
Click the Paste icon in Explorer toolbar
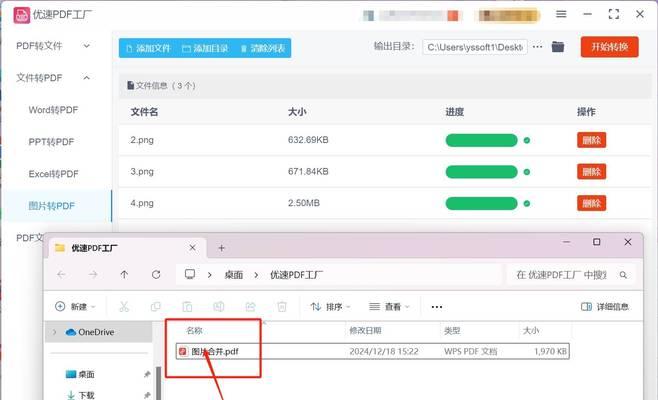187,307
